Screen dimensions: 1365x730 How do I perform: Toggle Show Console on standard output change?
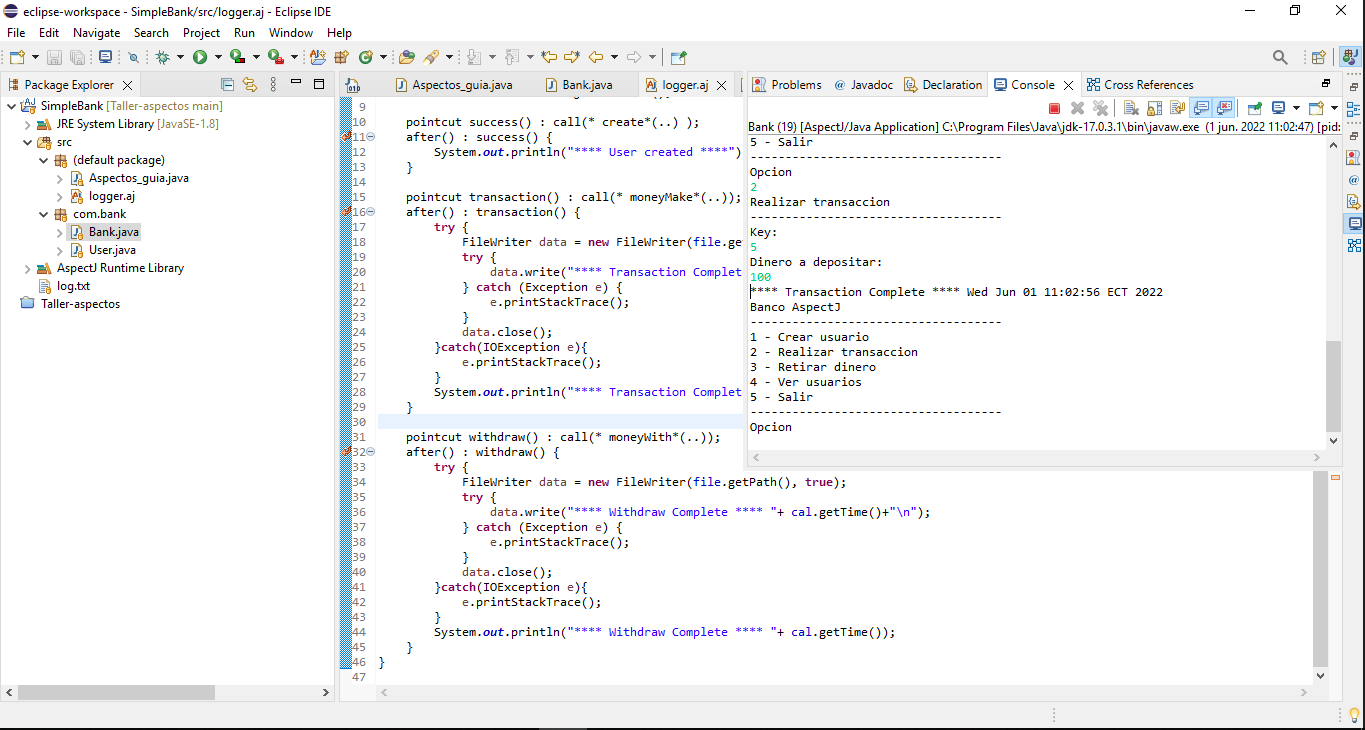[x=1201, y=108]
